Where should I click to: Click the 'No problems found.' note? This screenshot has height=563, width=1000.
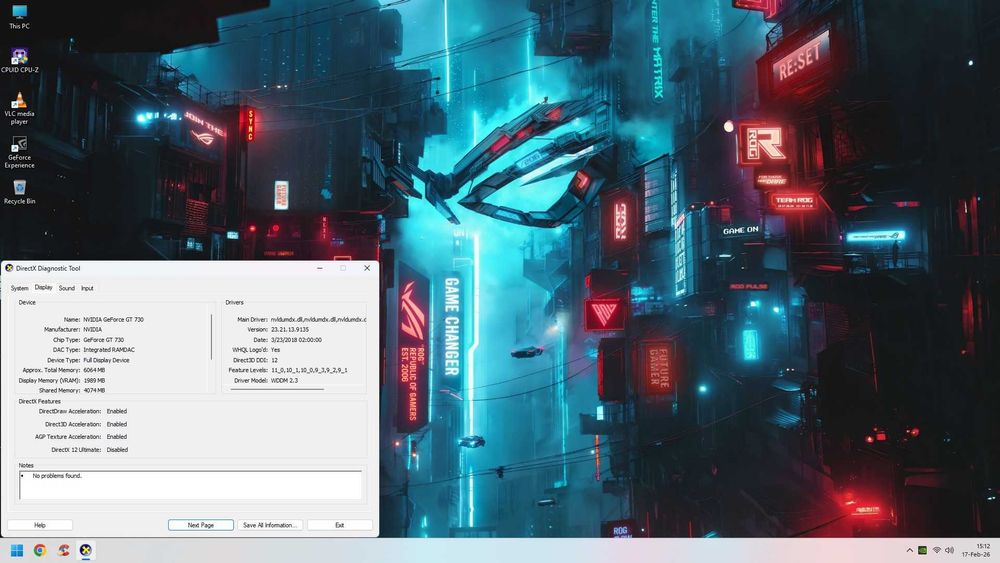click(57, 476)
